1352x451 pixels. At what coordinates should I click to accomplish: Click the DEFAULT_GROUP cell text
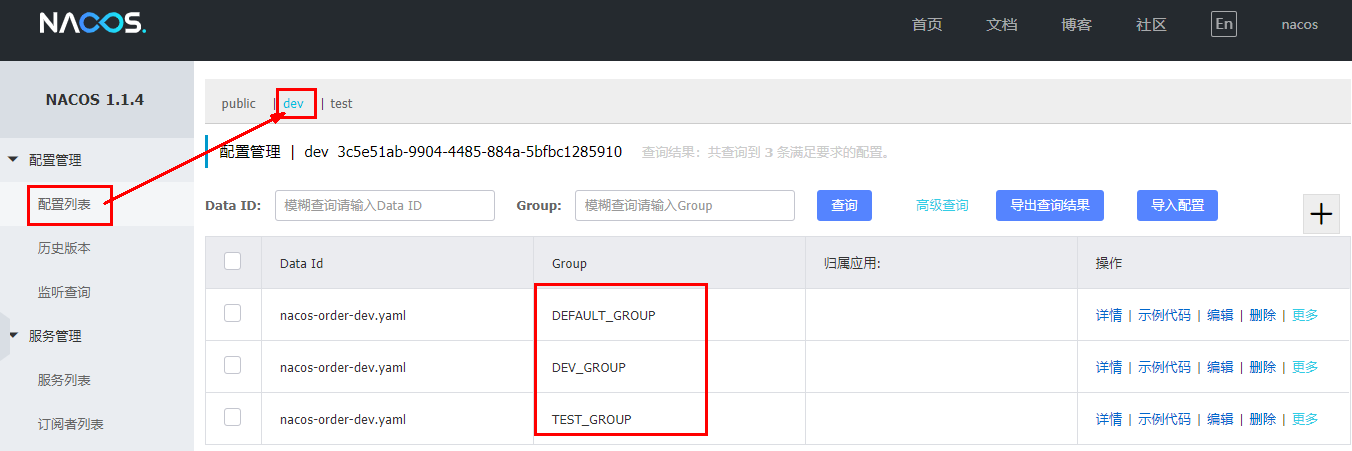[x=604, y=315]
